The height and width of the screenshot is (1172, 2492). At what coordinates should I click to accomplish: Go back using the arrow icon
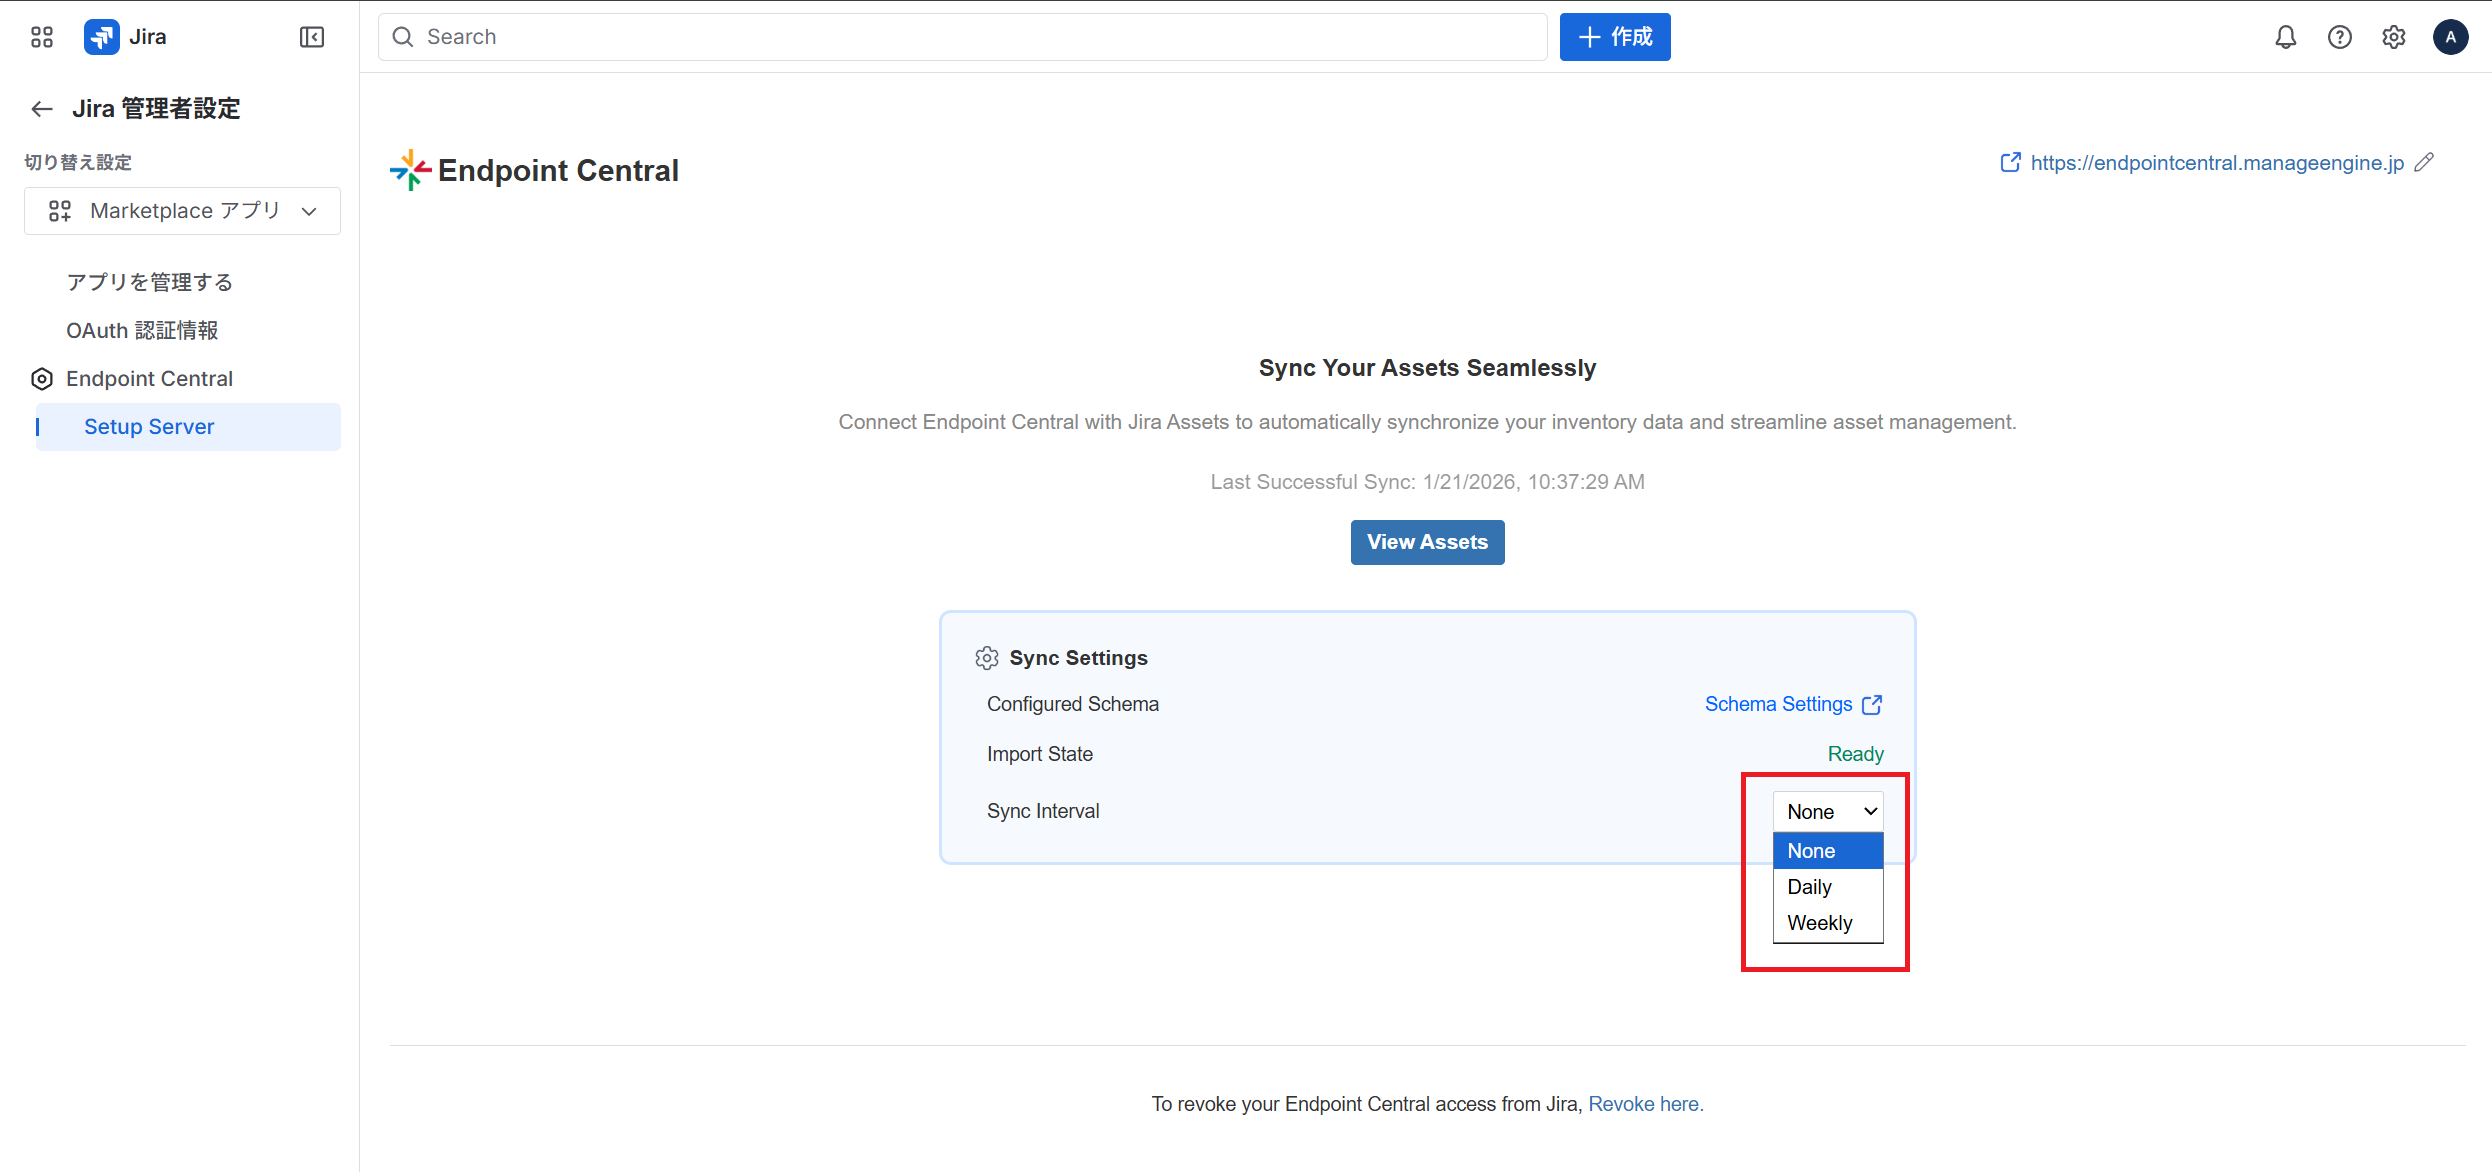point(41,109)
